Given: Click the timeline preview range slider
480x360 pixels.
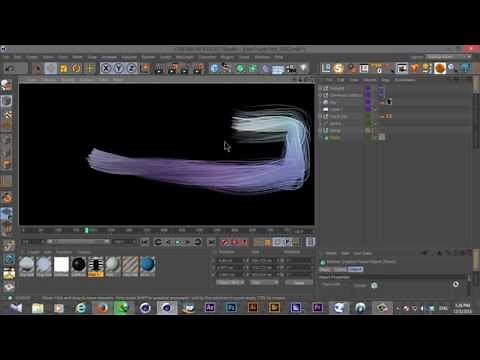Looking at the screenshot, I should click(78, 241).
